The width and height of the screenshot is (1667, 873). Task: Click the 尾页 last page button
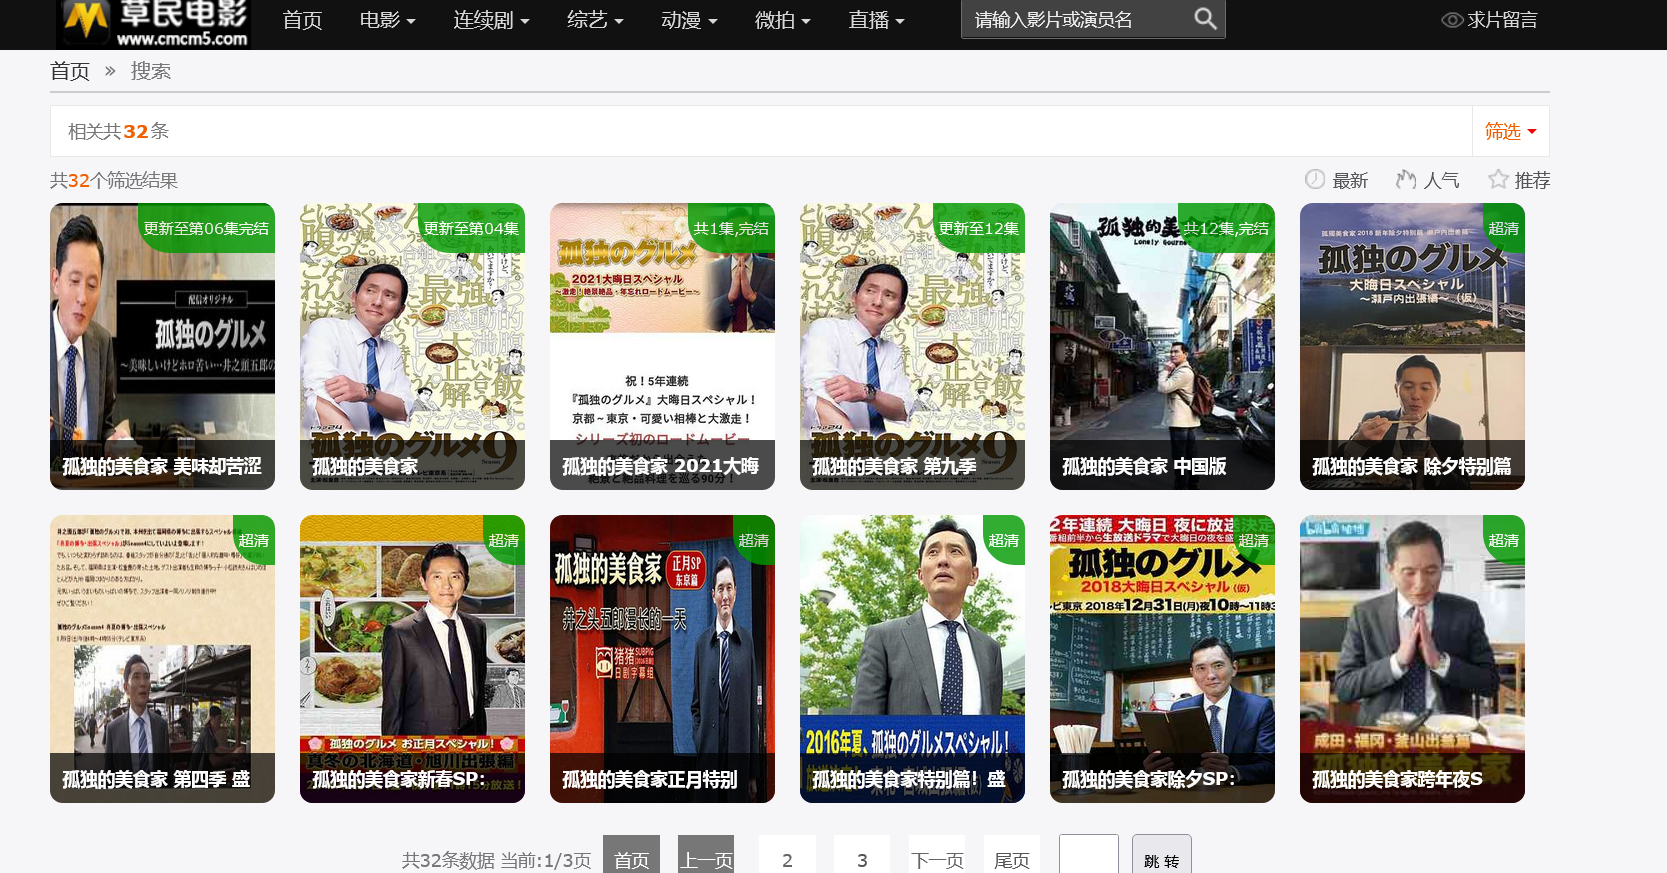click(1012, 856)
